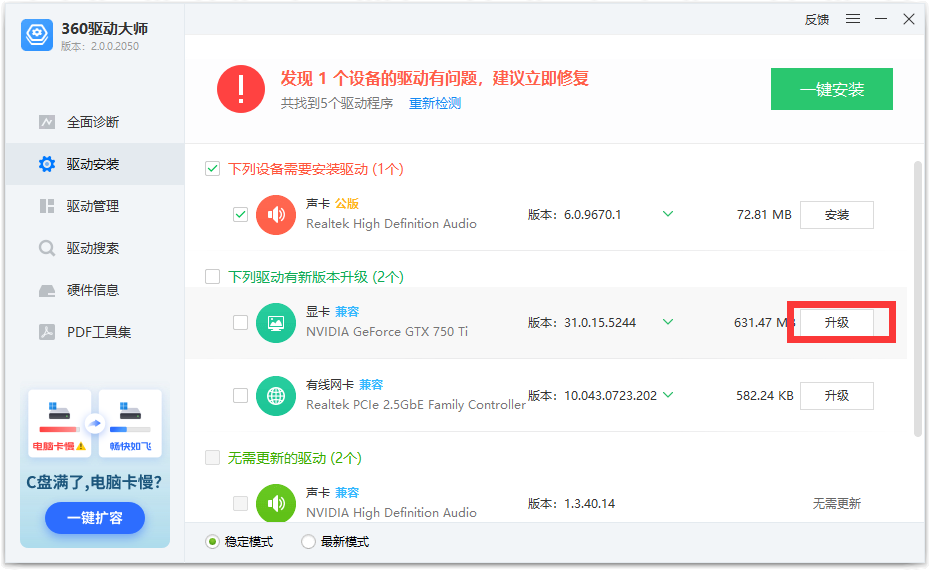Screen dimensions: 930x570
Task: Click the 公版 tag on 声卡
Action: 347,203
